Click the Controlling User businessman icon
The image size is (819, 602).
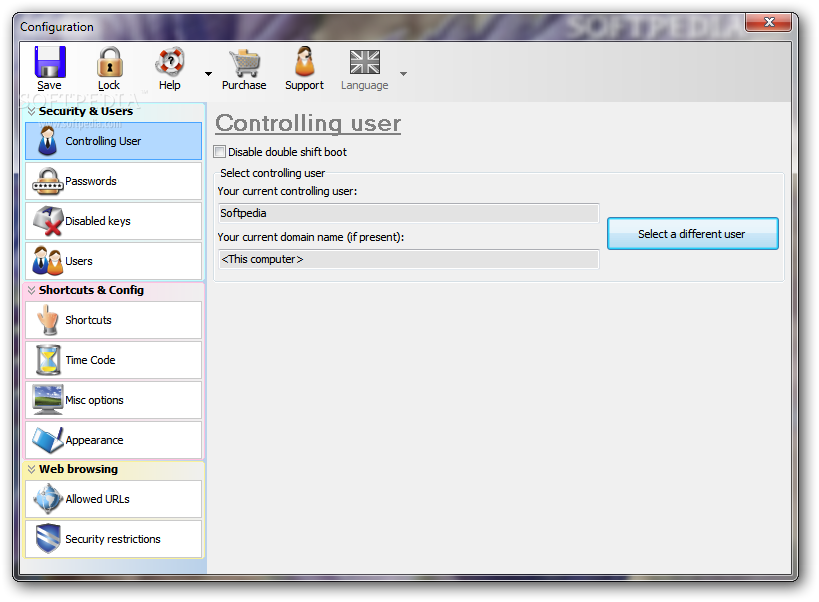pos(48,141)
